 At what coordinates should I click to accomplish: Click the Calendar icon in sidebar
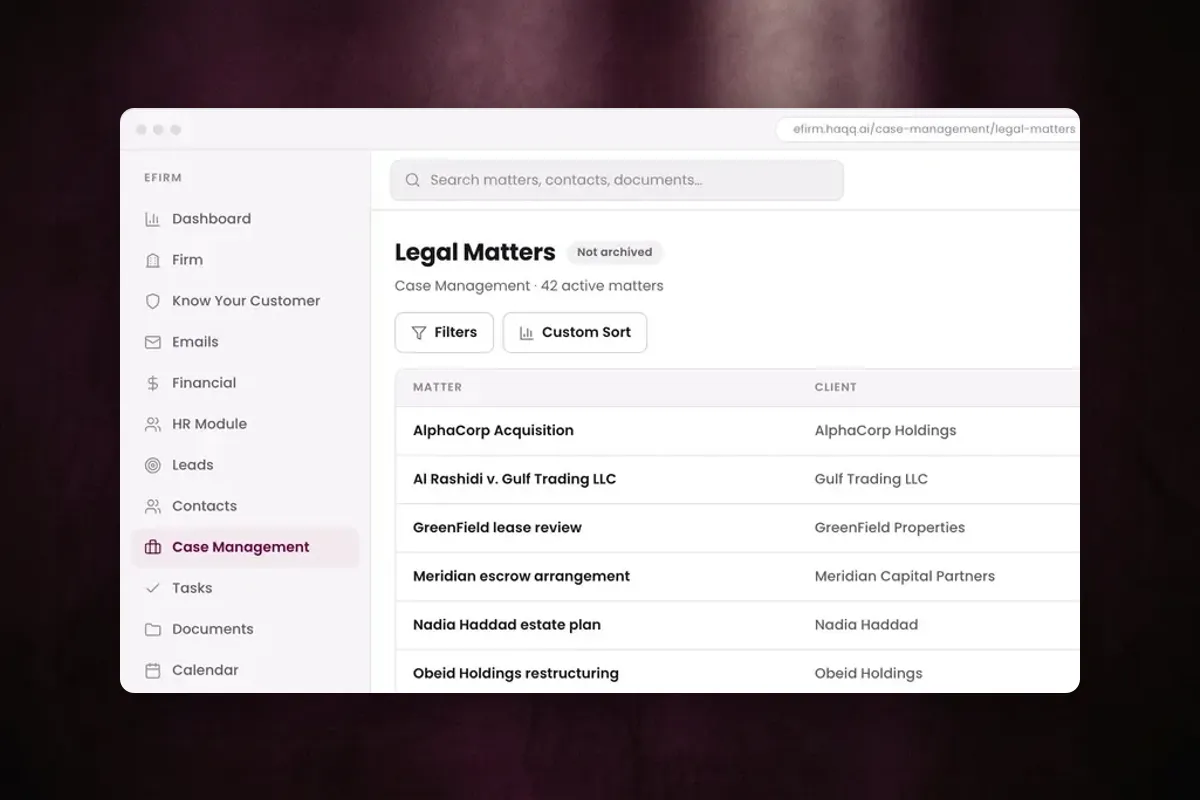point(152,670)
